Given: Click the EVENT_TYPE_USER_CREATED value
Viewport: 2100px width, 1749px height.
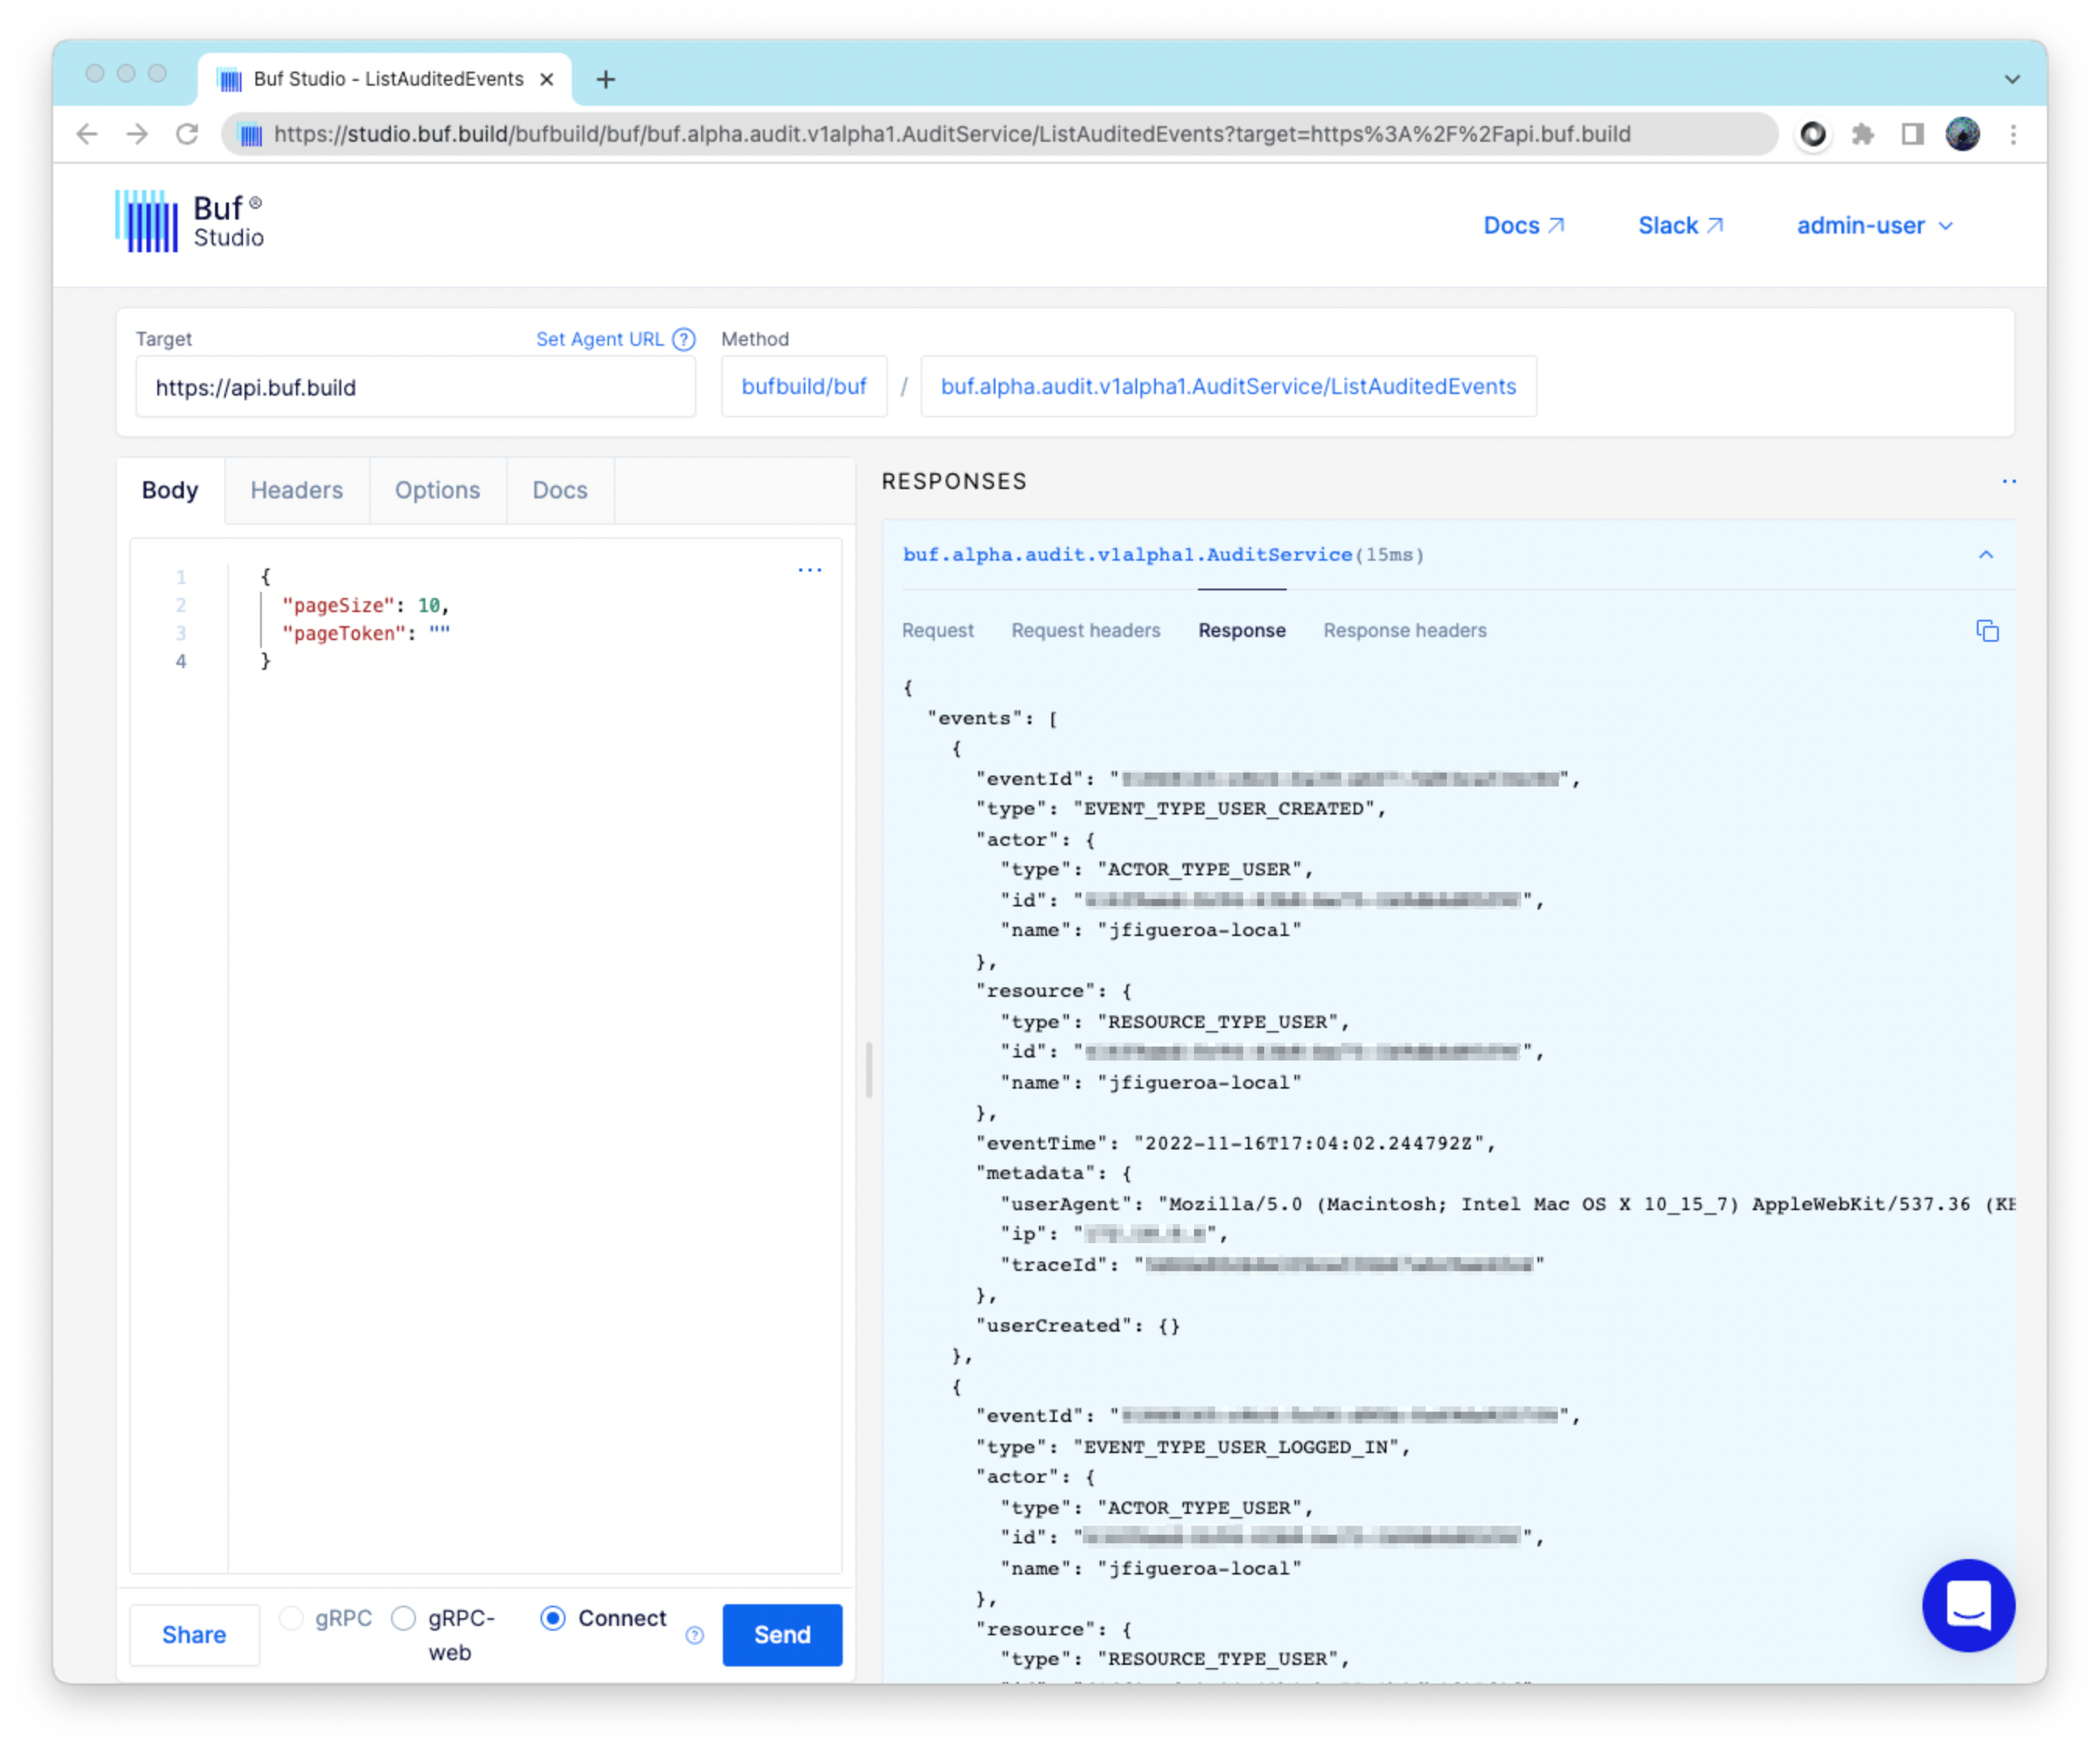Looking at the screenshot, I should tap(1224, 808).
